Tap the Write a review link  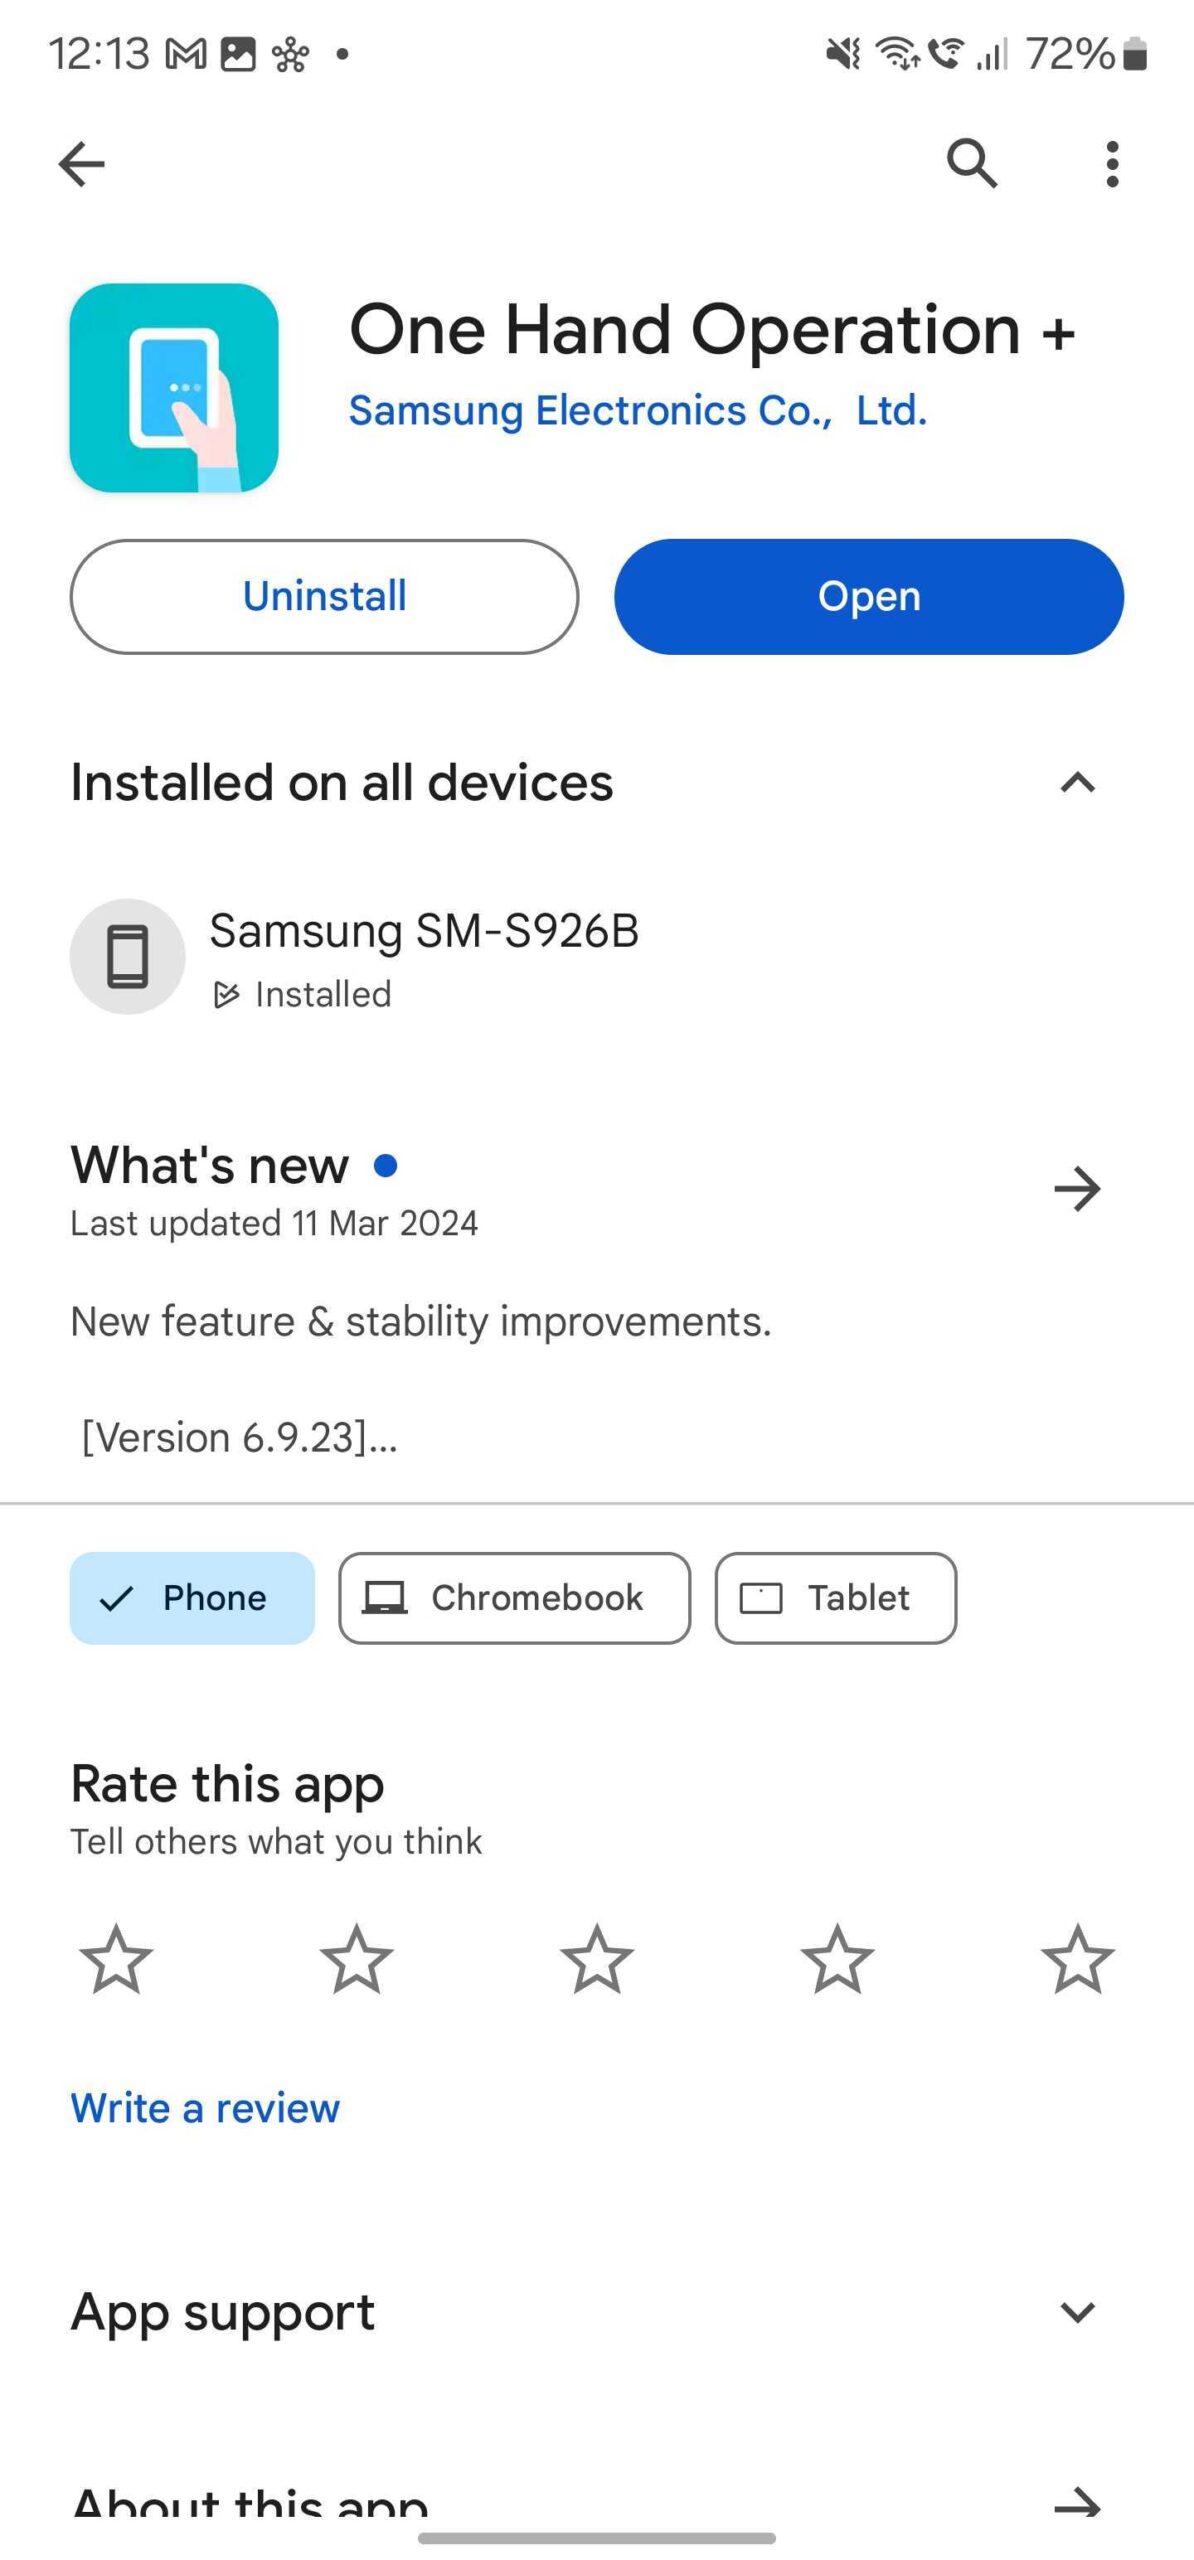205,2108
